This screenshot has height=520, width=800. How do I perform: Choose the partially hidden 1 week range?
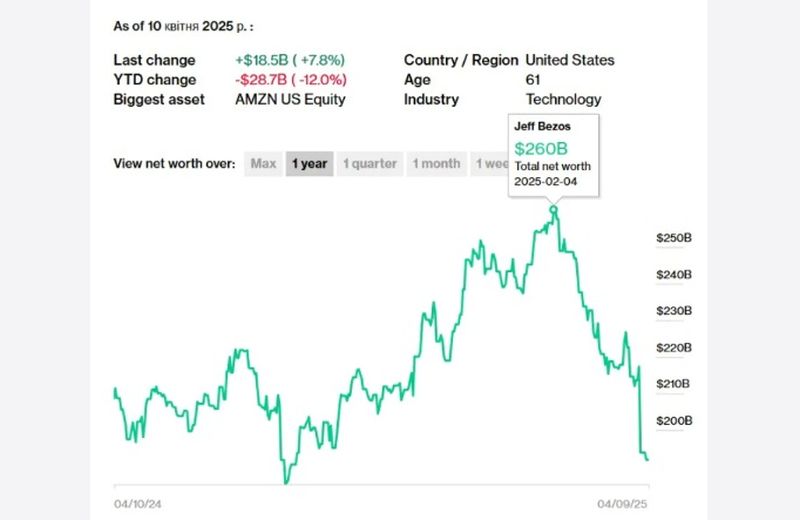click(490, 164)
